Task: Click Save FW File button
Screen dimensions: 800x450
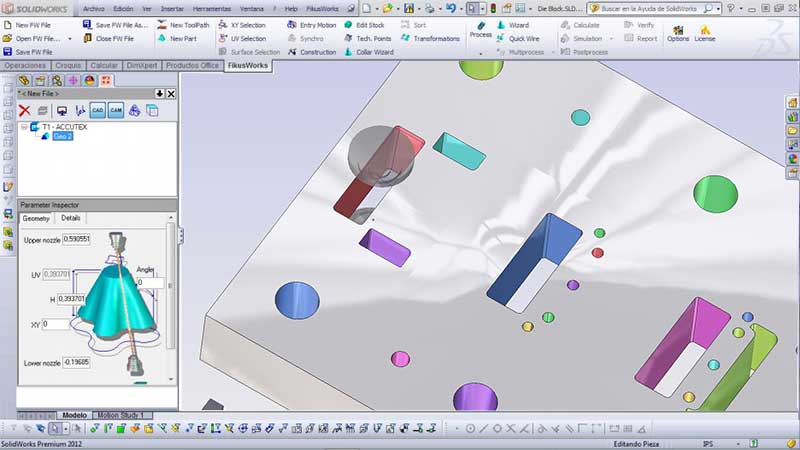Action: [28, 52]
